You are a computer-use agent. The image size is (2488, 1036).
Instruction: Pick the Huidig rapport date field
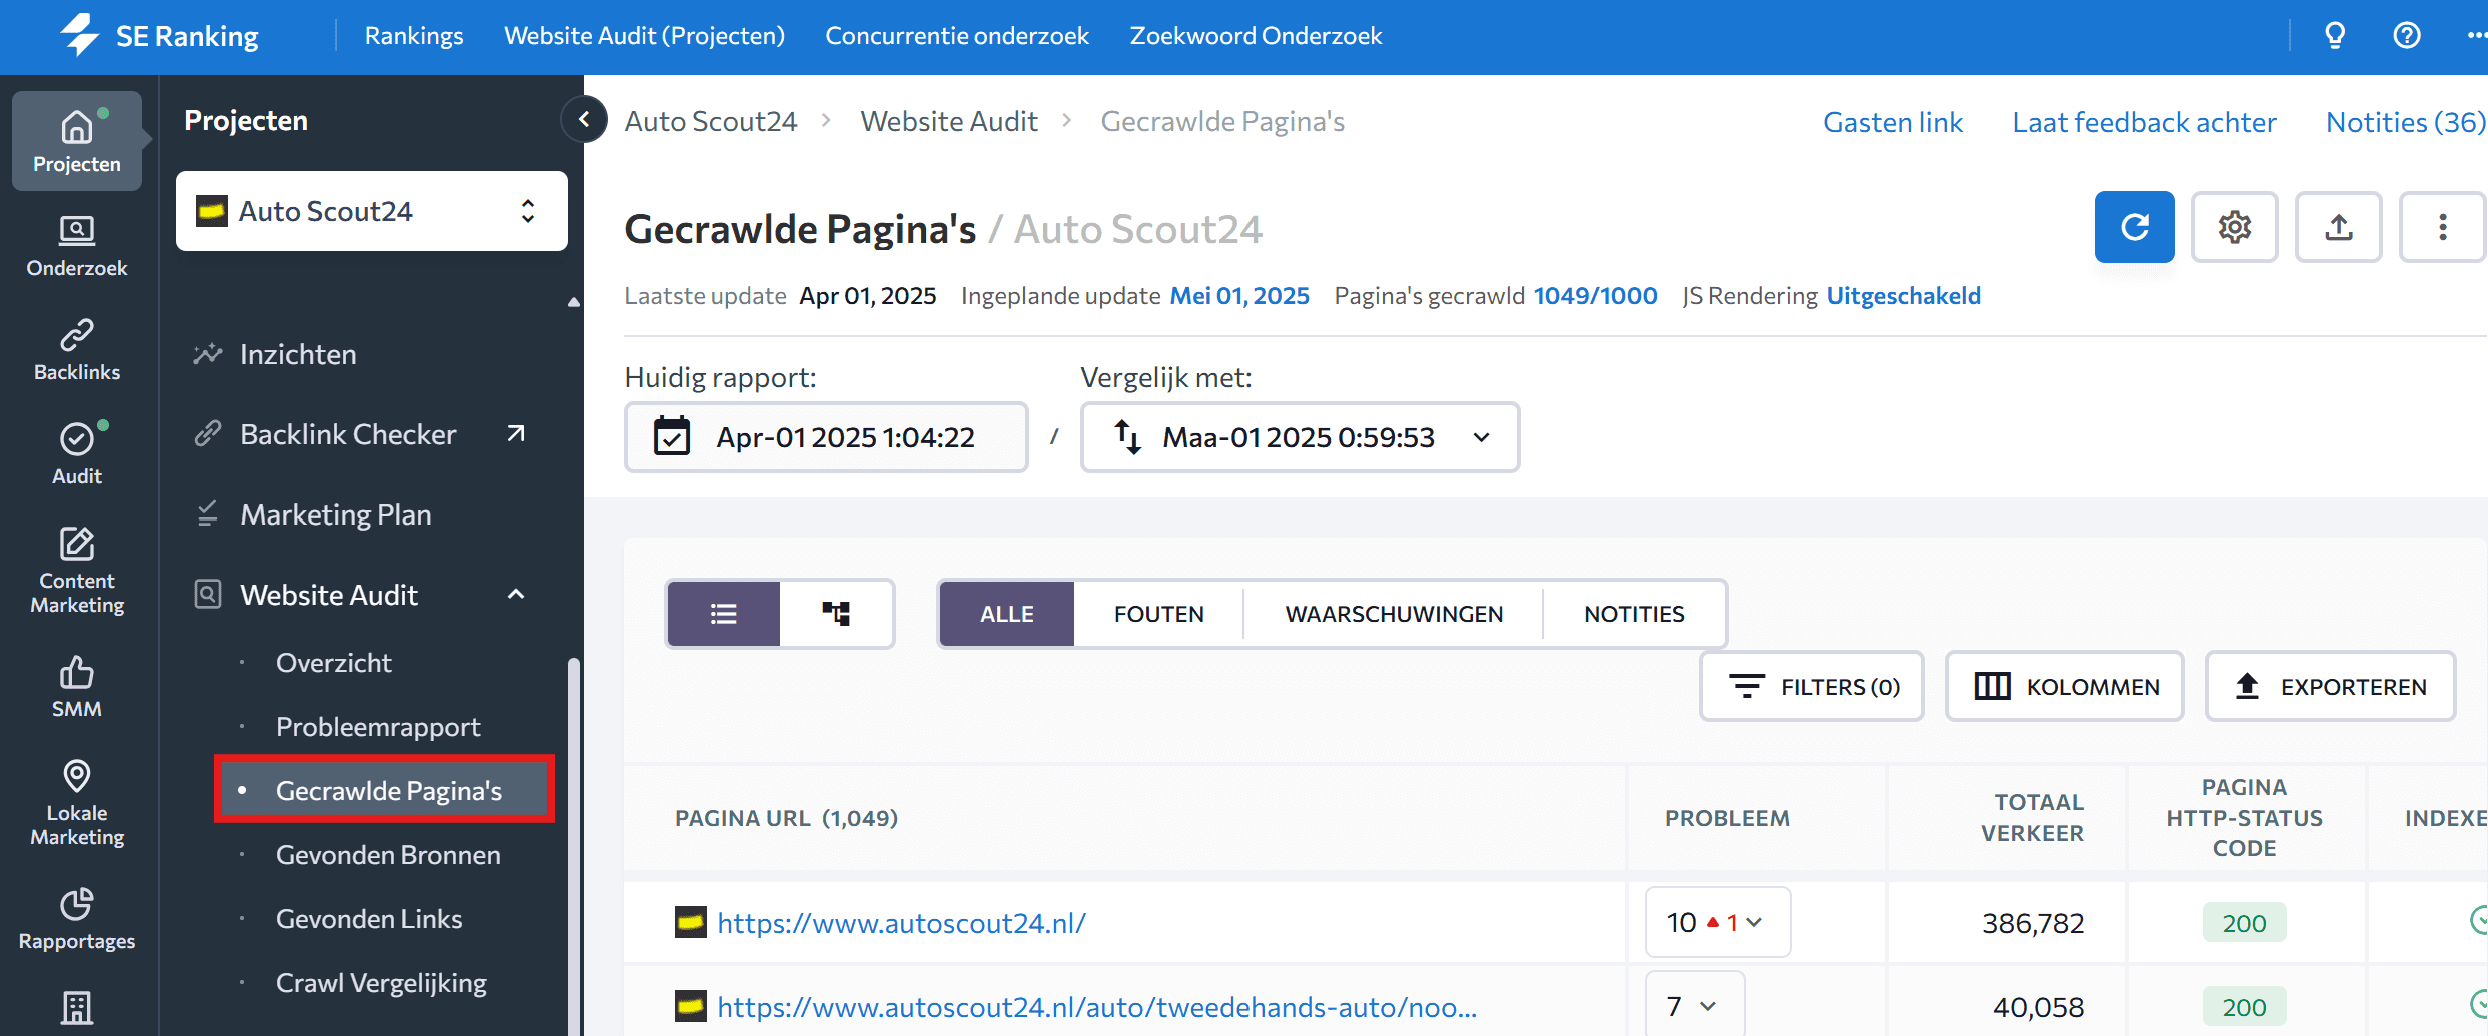point(826,437)
